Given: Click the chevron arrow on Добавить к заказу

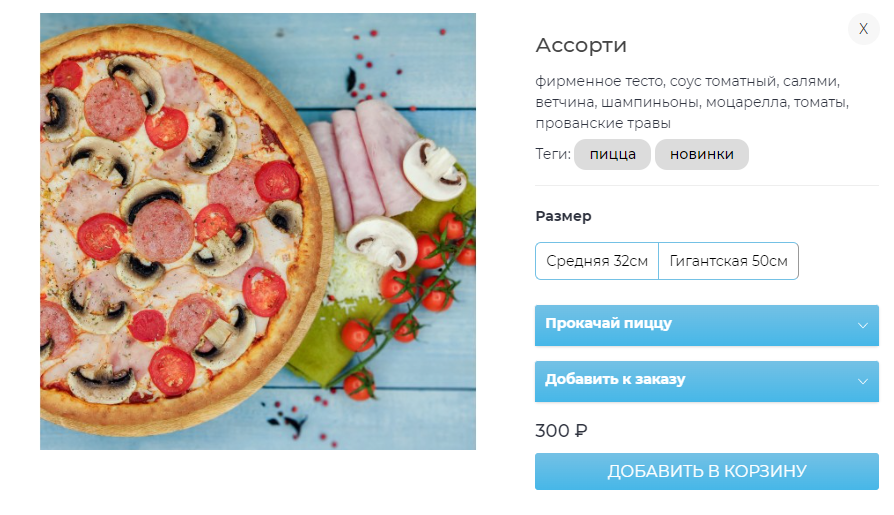Looking at the screenshot, I should pos(863,382).
